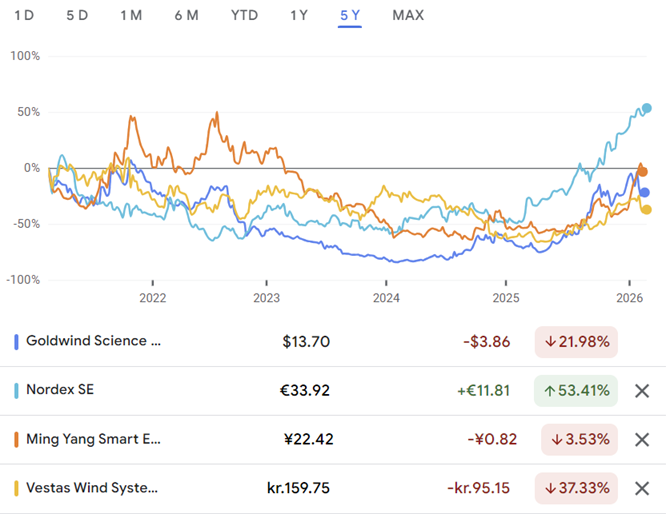This screenshot has height=514, width=666.
Task: Click the +€11.81 change value
Action: click(483, 391)
